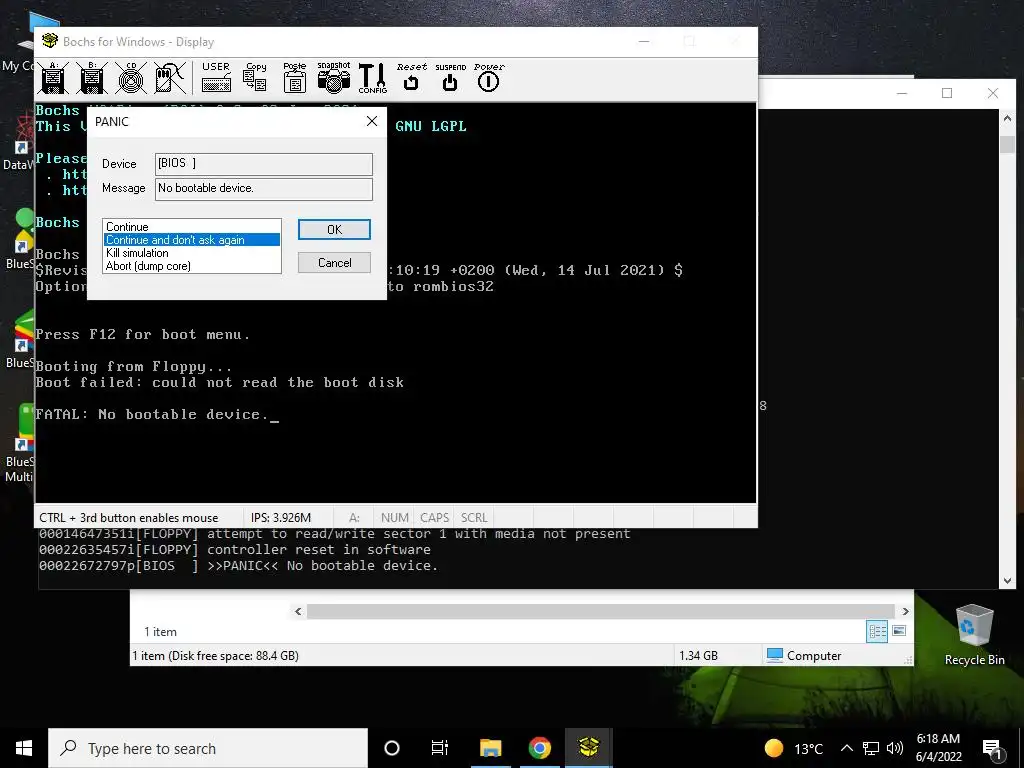Click the '1 item' text in Explorer
Image resolution: width=1024 pixels, height=768 pixels.
click(160, 632)
